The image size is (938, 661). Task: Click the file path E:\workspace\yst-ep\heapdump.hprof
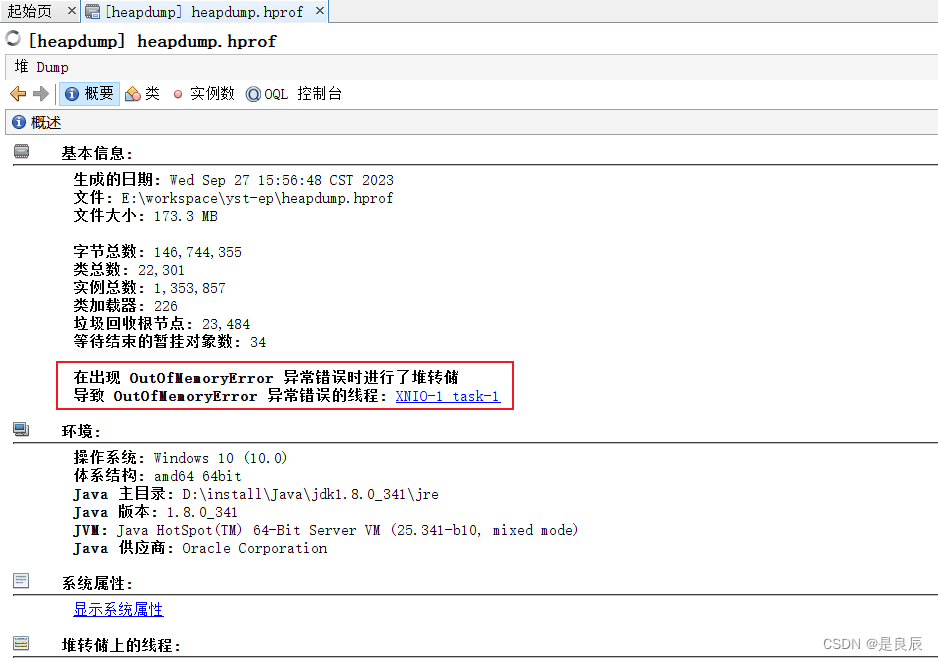[257, 198]
